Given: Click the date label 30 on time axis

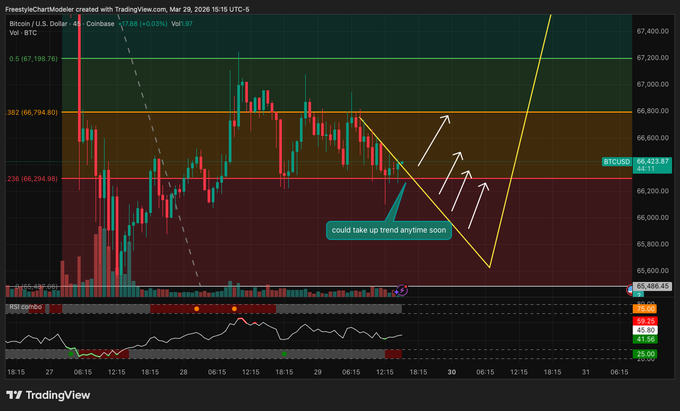Looking at the screenshot, I should [x=452, y=370].
